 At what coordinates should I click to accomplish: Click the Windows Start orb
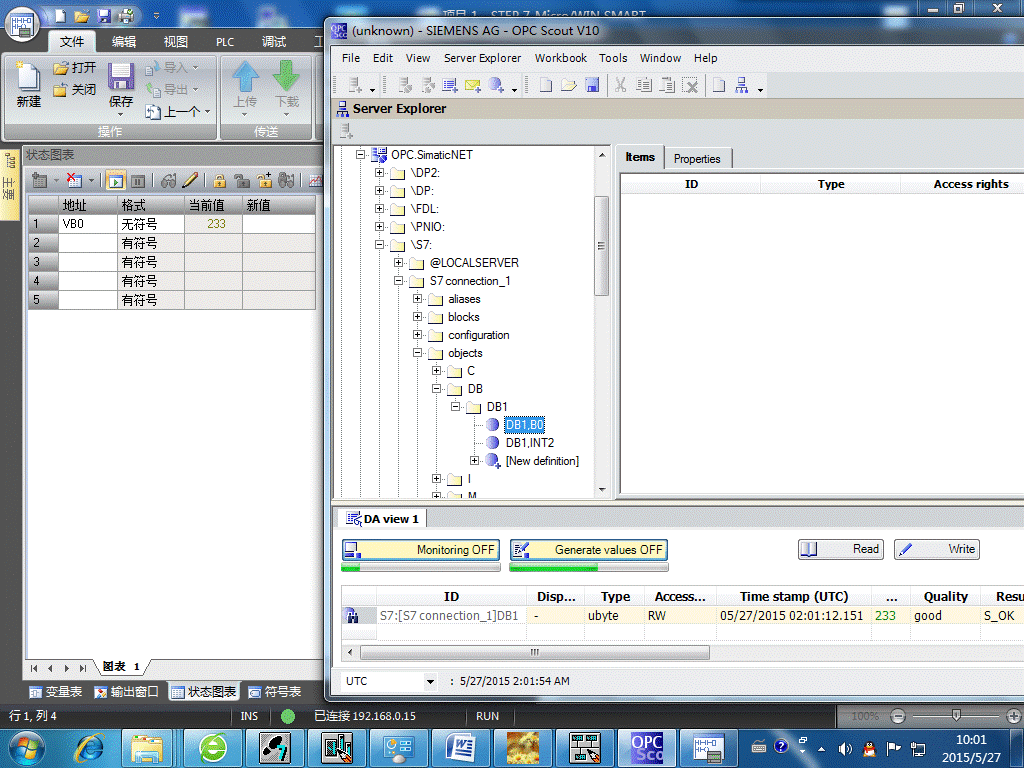point(27,748)
